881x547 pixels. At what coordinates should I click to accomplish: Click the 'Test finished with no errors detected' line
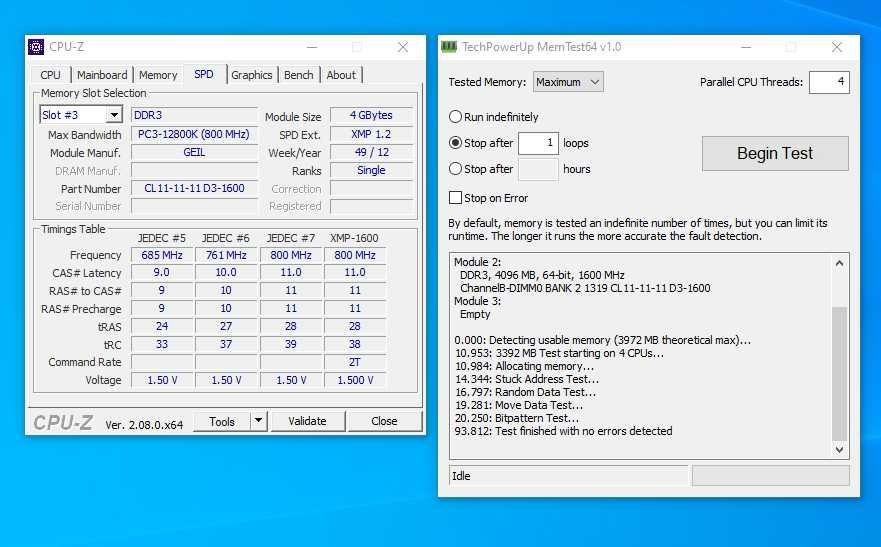pyautogui.click(x=563, y=431)
